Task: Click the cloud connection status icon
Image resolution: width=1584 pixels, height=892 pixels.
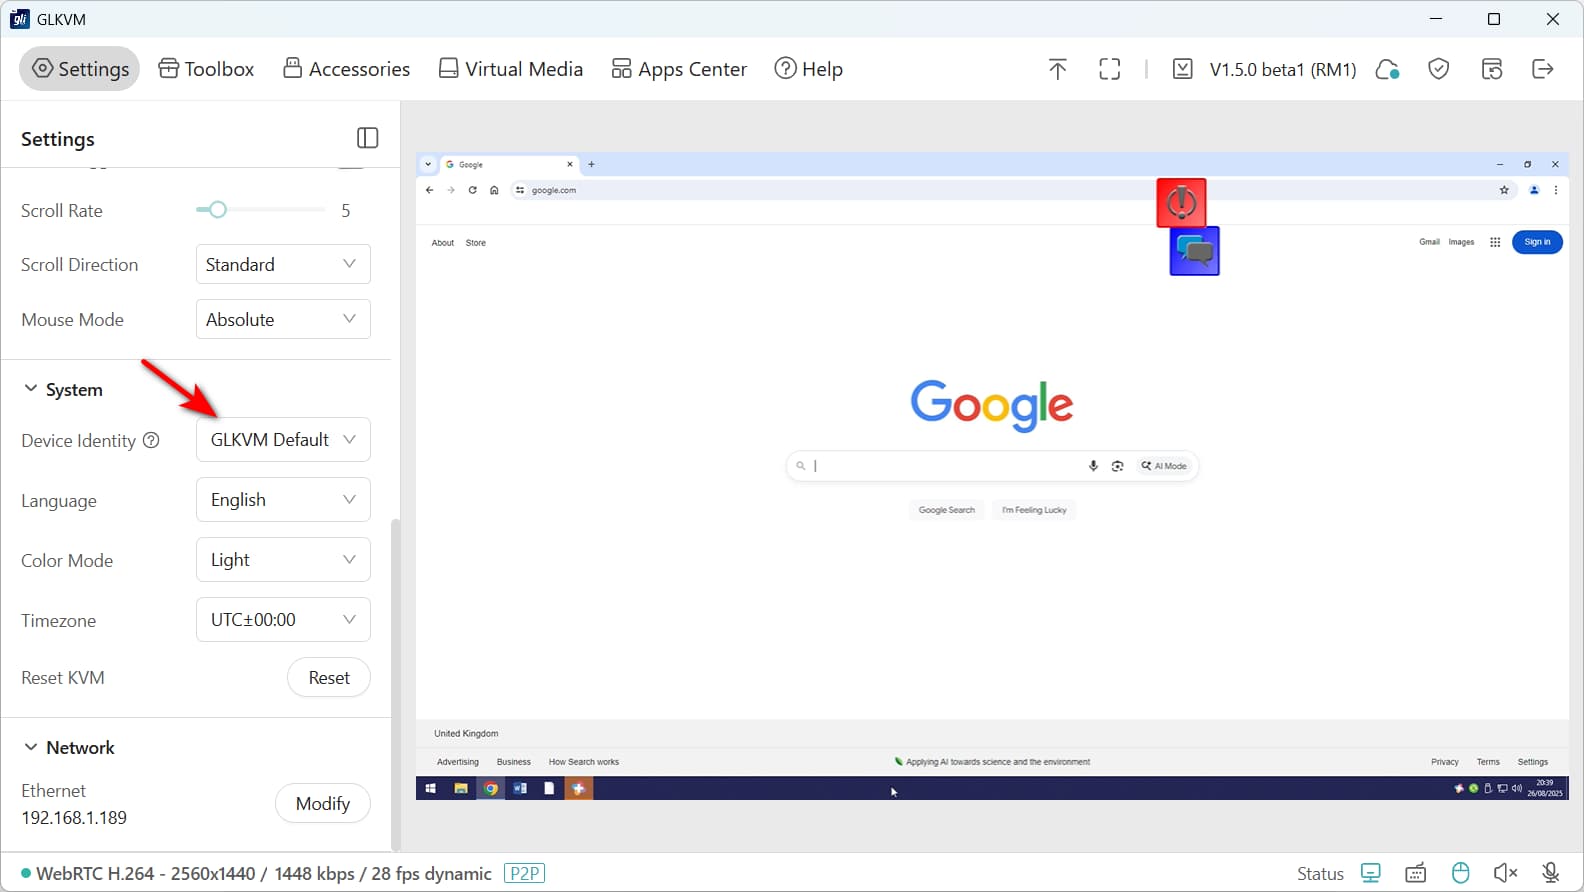Action: pyautogui.click(x=1387, y=69)
